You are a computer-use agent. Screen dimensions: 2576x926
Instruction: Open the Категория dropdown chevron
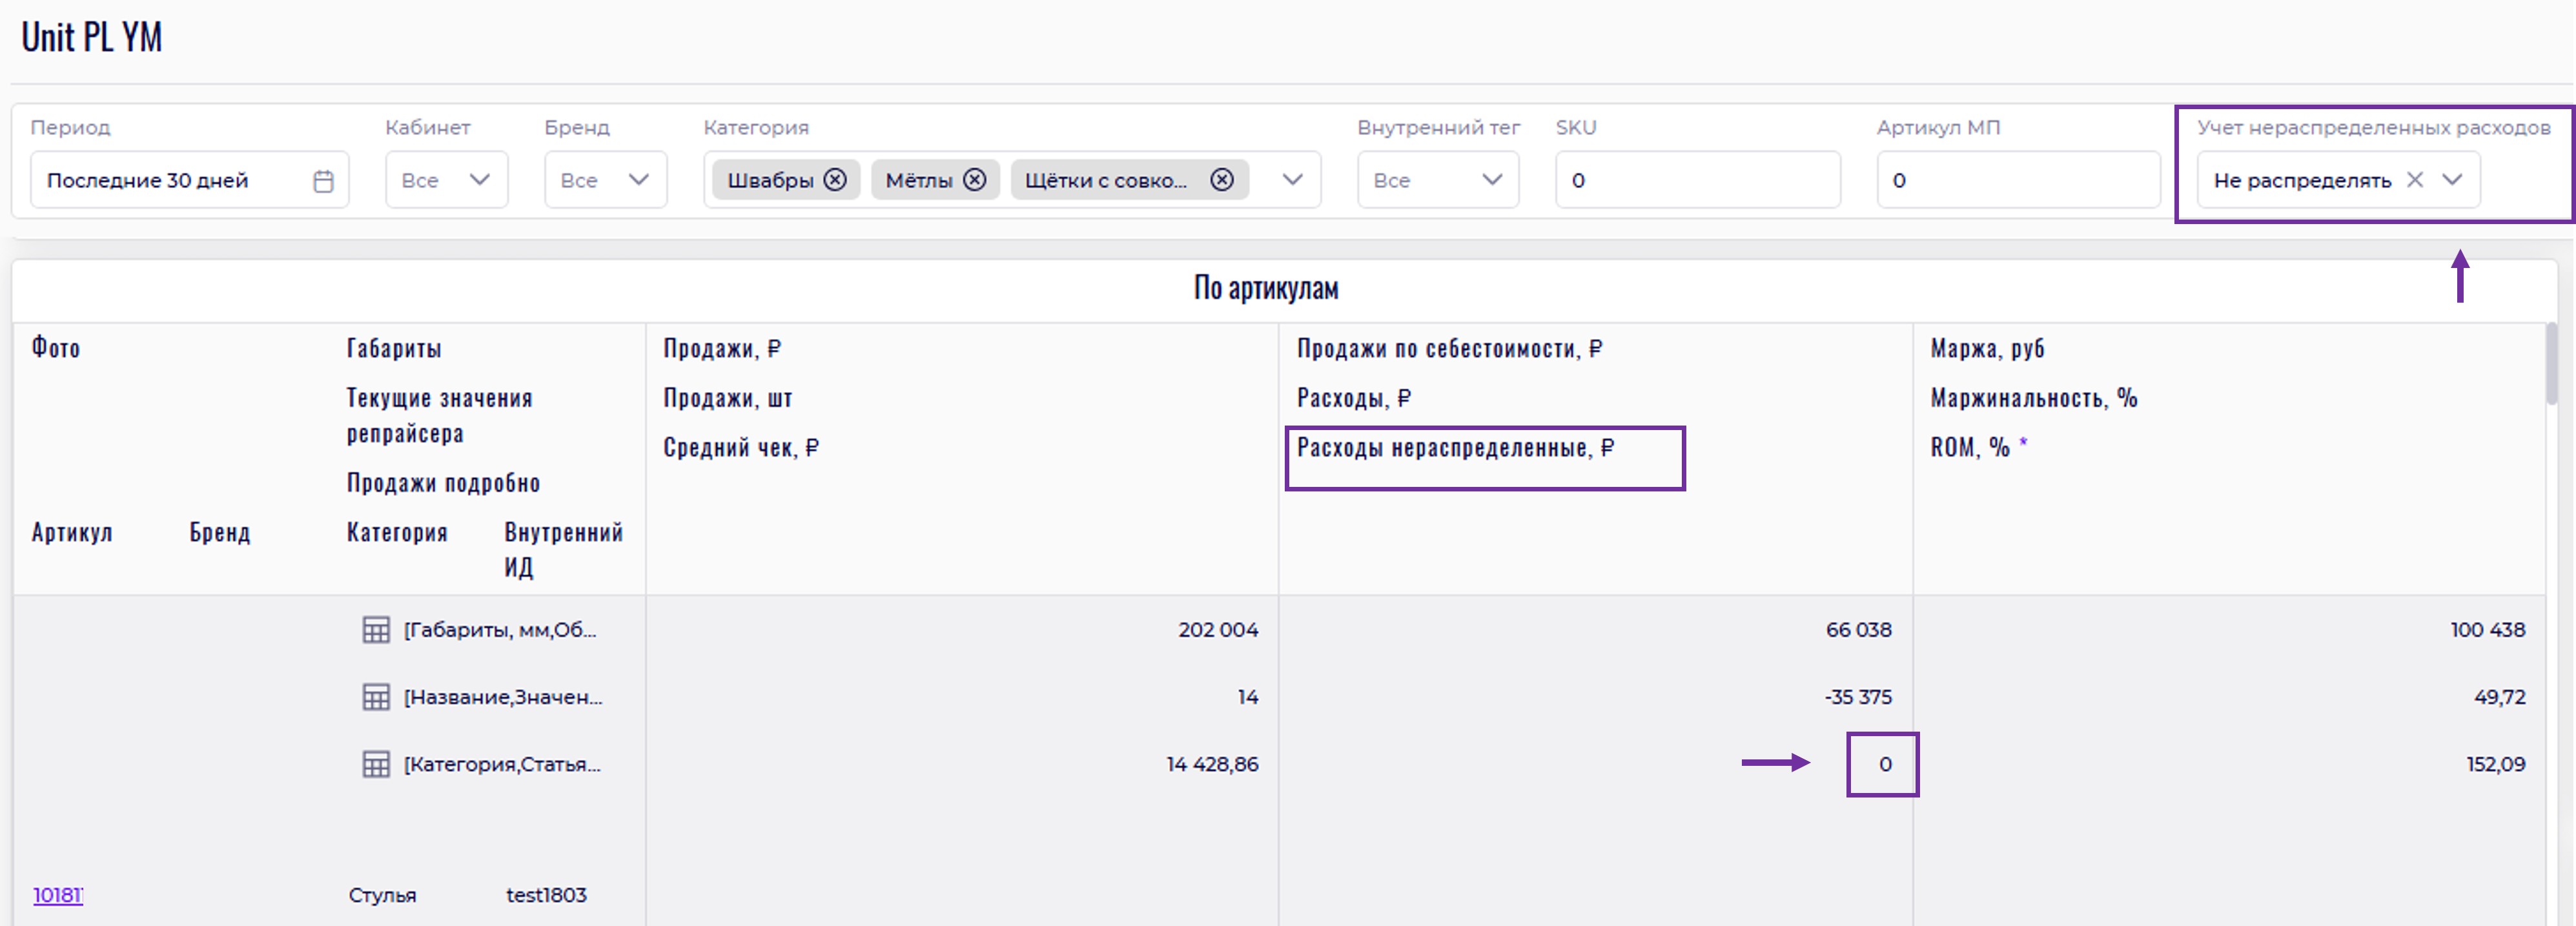1292,180
